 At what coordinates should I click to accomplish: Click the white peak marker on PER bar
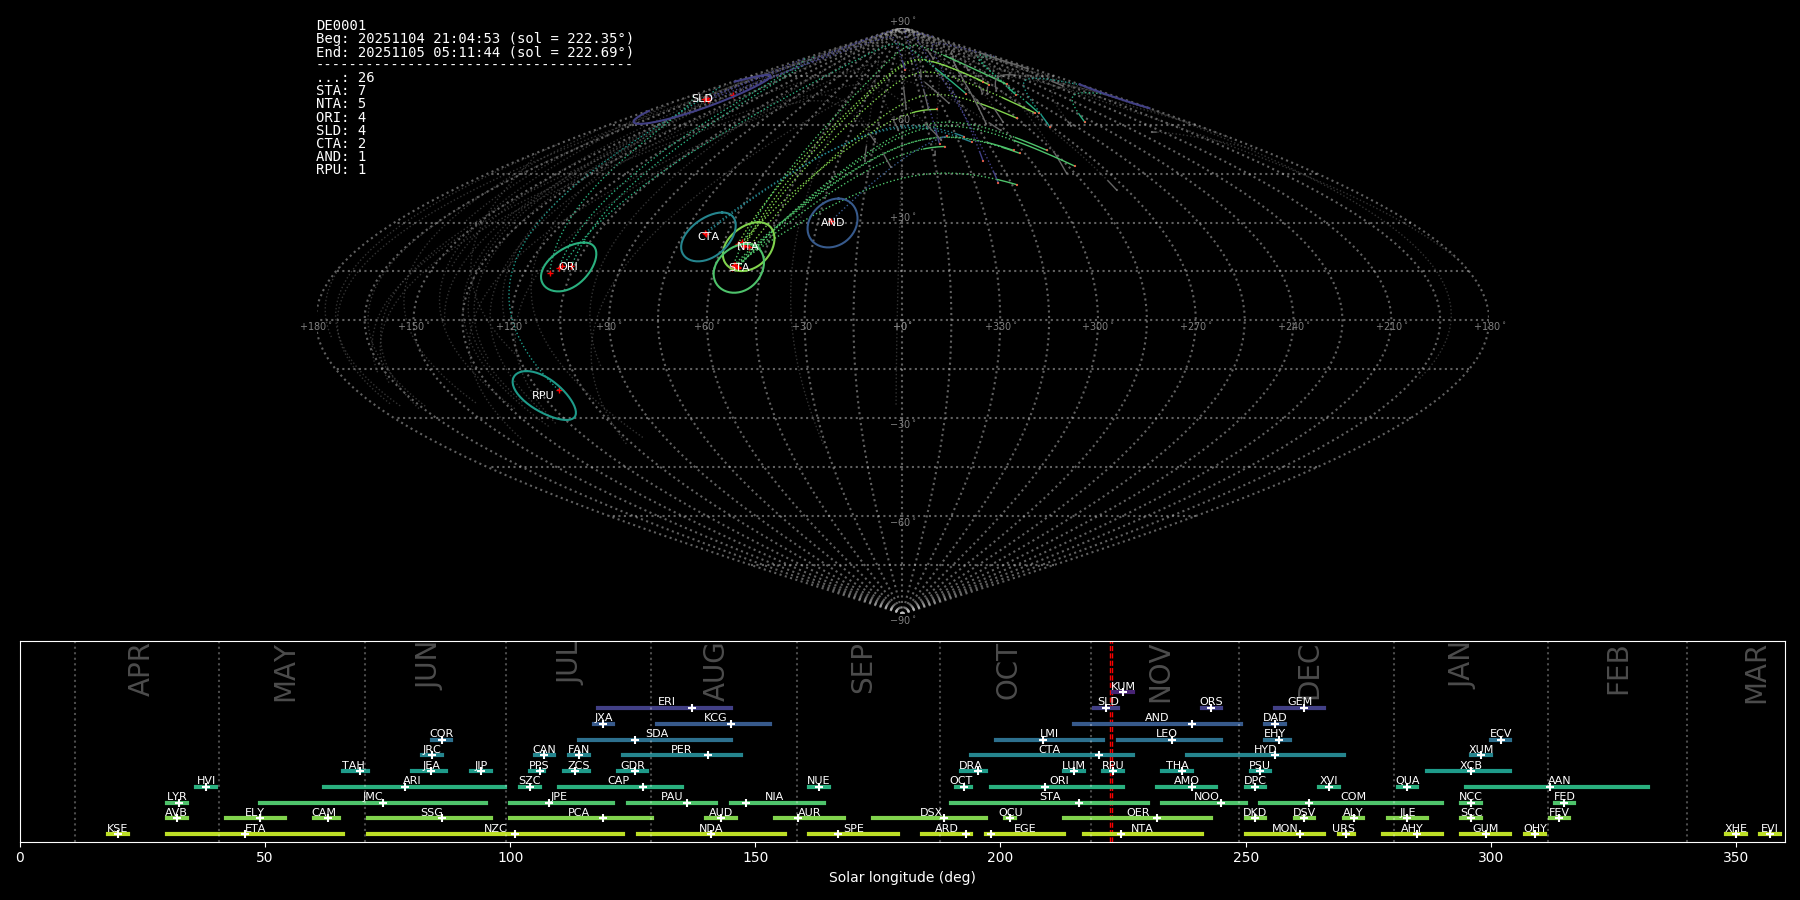pyautogui.click(x=708, y=755)
